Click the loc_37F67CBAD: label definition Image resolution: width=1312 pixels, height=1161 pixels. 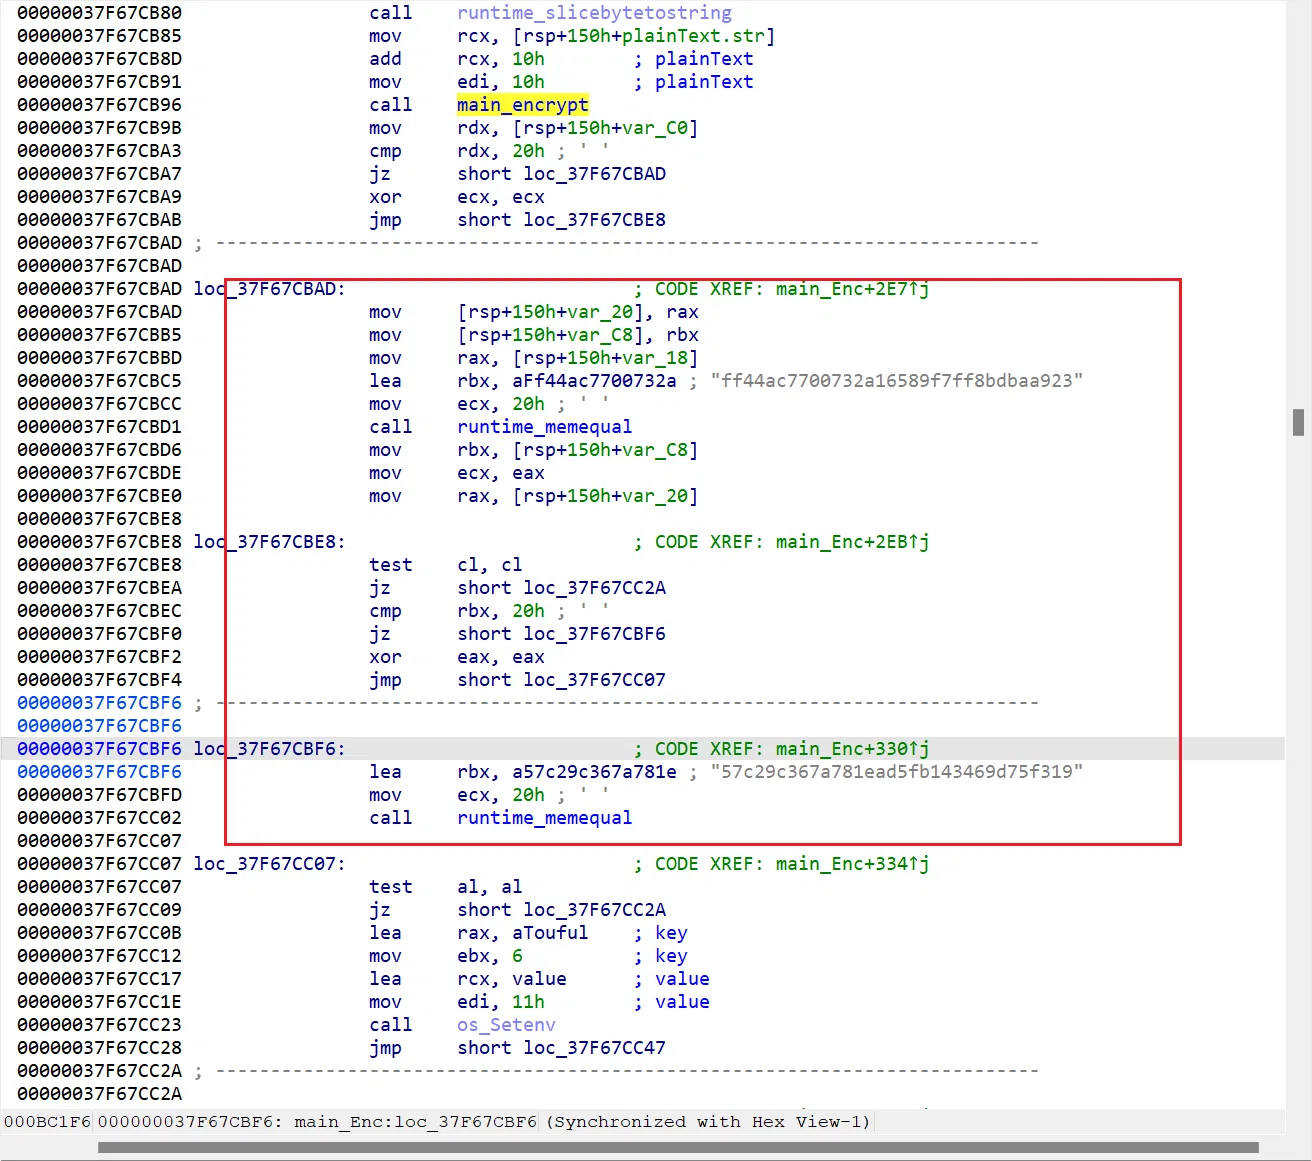269,289
